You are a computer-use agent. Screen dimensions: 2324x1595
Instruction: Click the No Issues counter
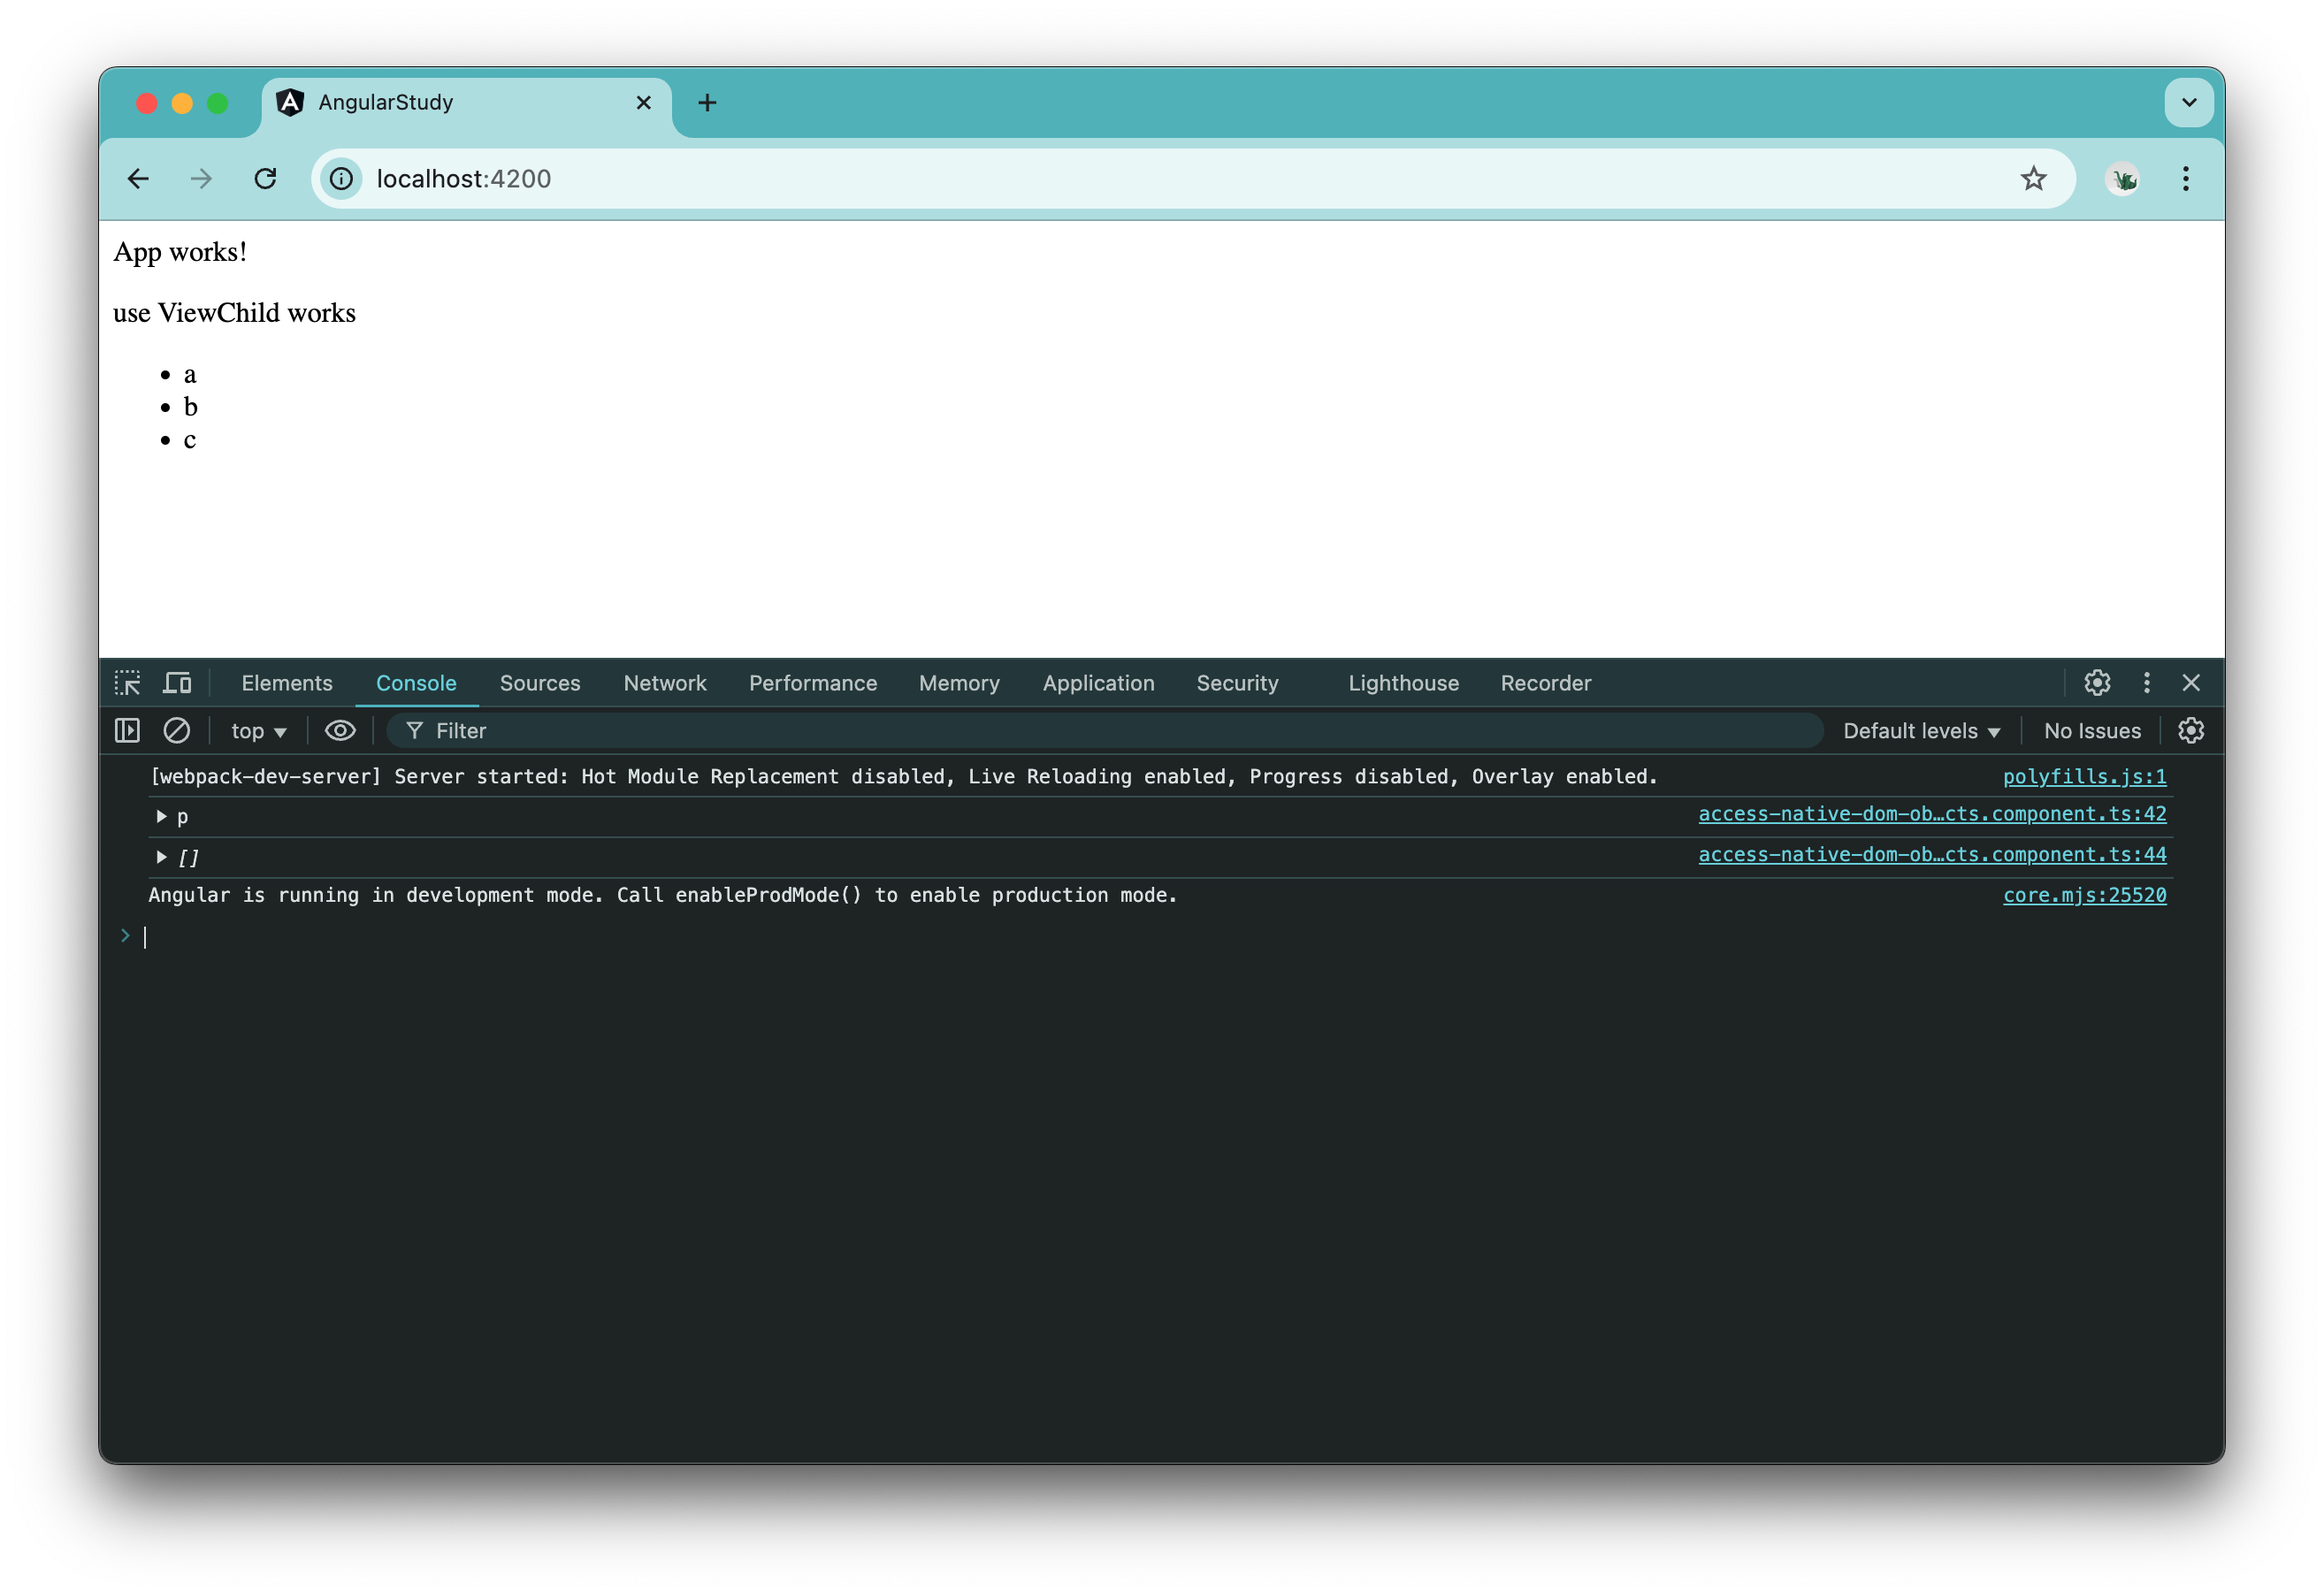tap(2092, 730)
